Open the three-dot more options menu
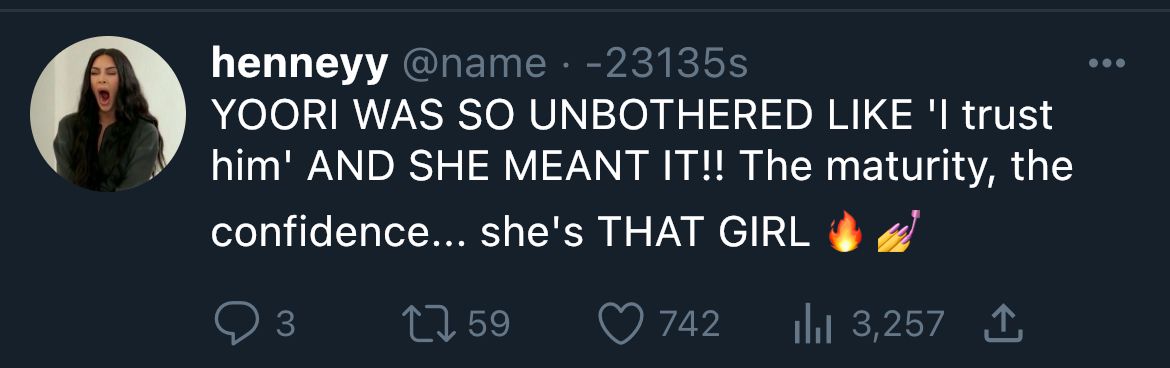Screen dimensions: 1170x368 (1107, 63)
